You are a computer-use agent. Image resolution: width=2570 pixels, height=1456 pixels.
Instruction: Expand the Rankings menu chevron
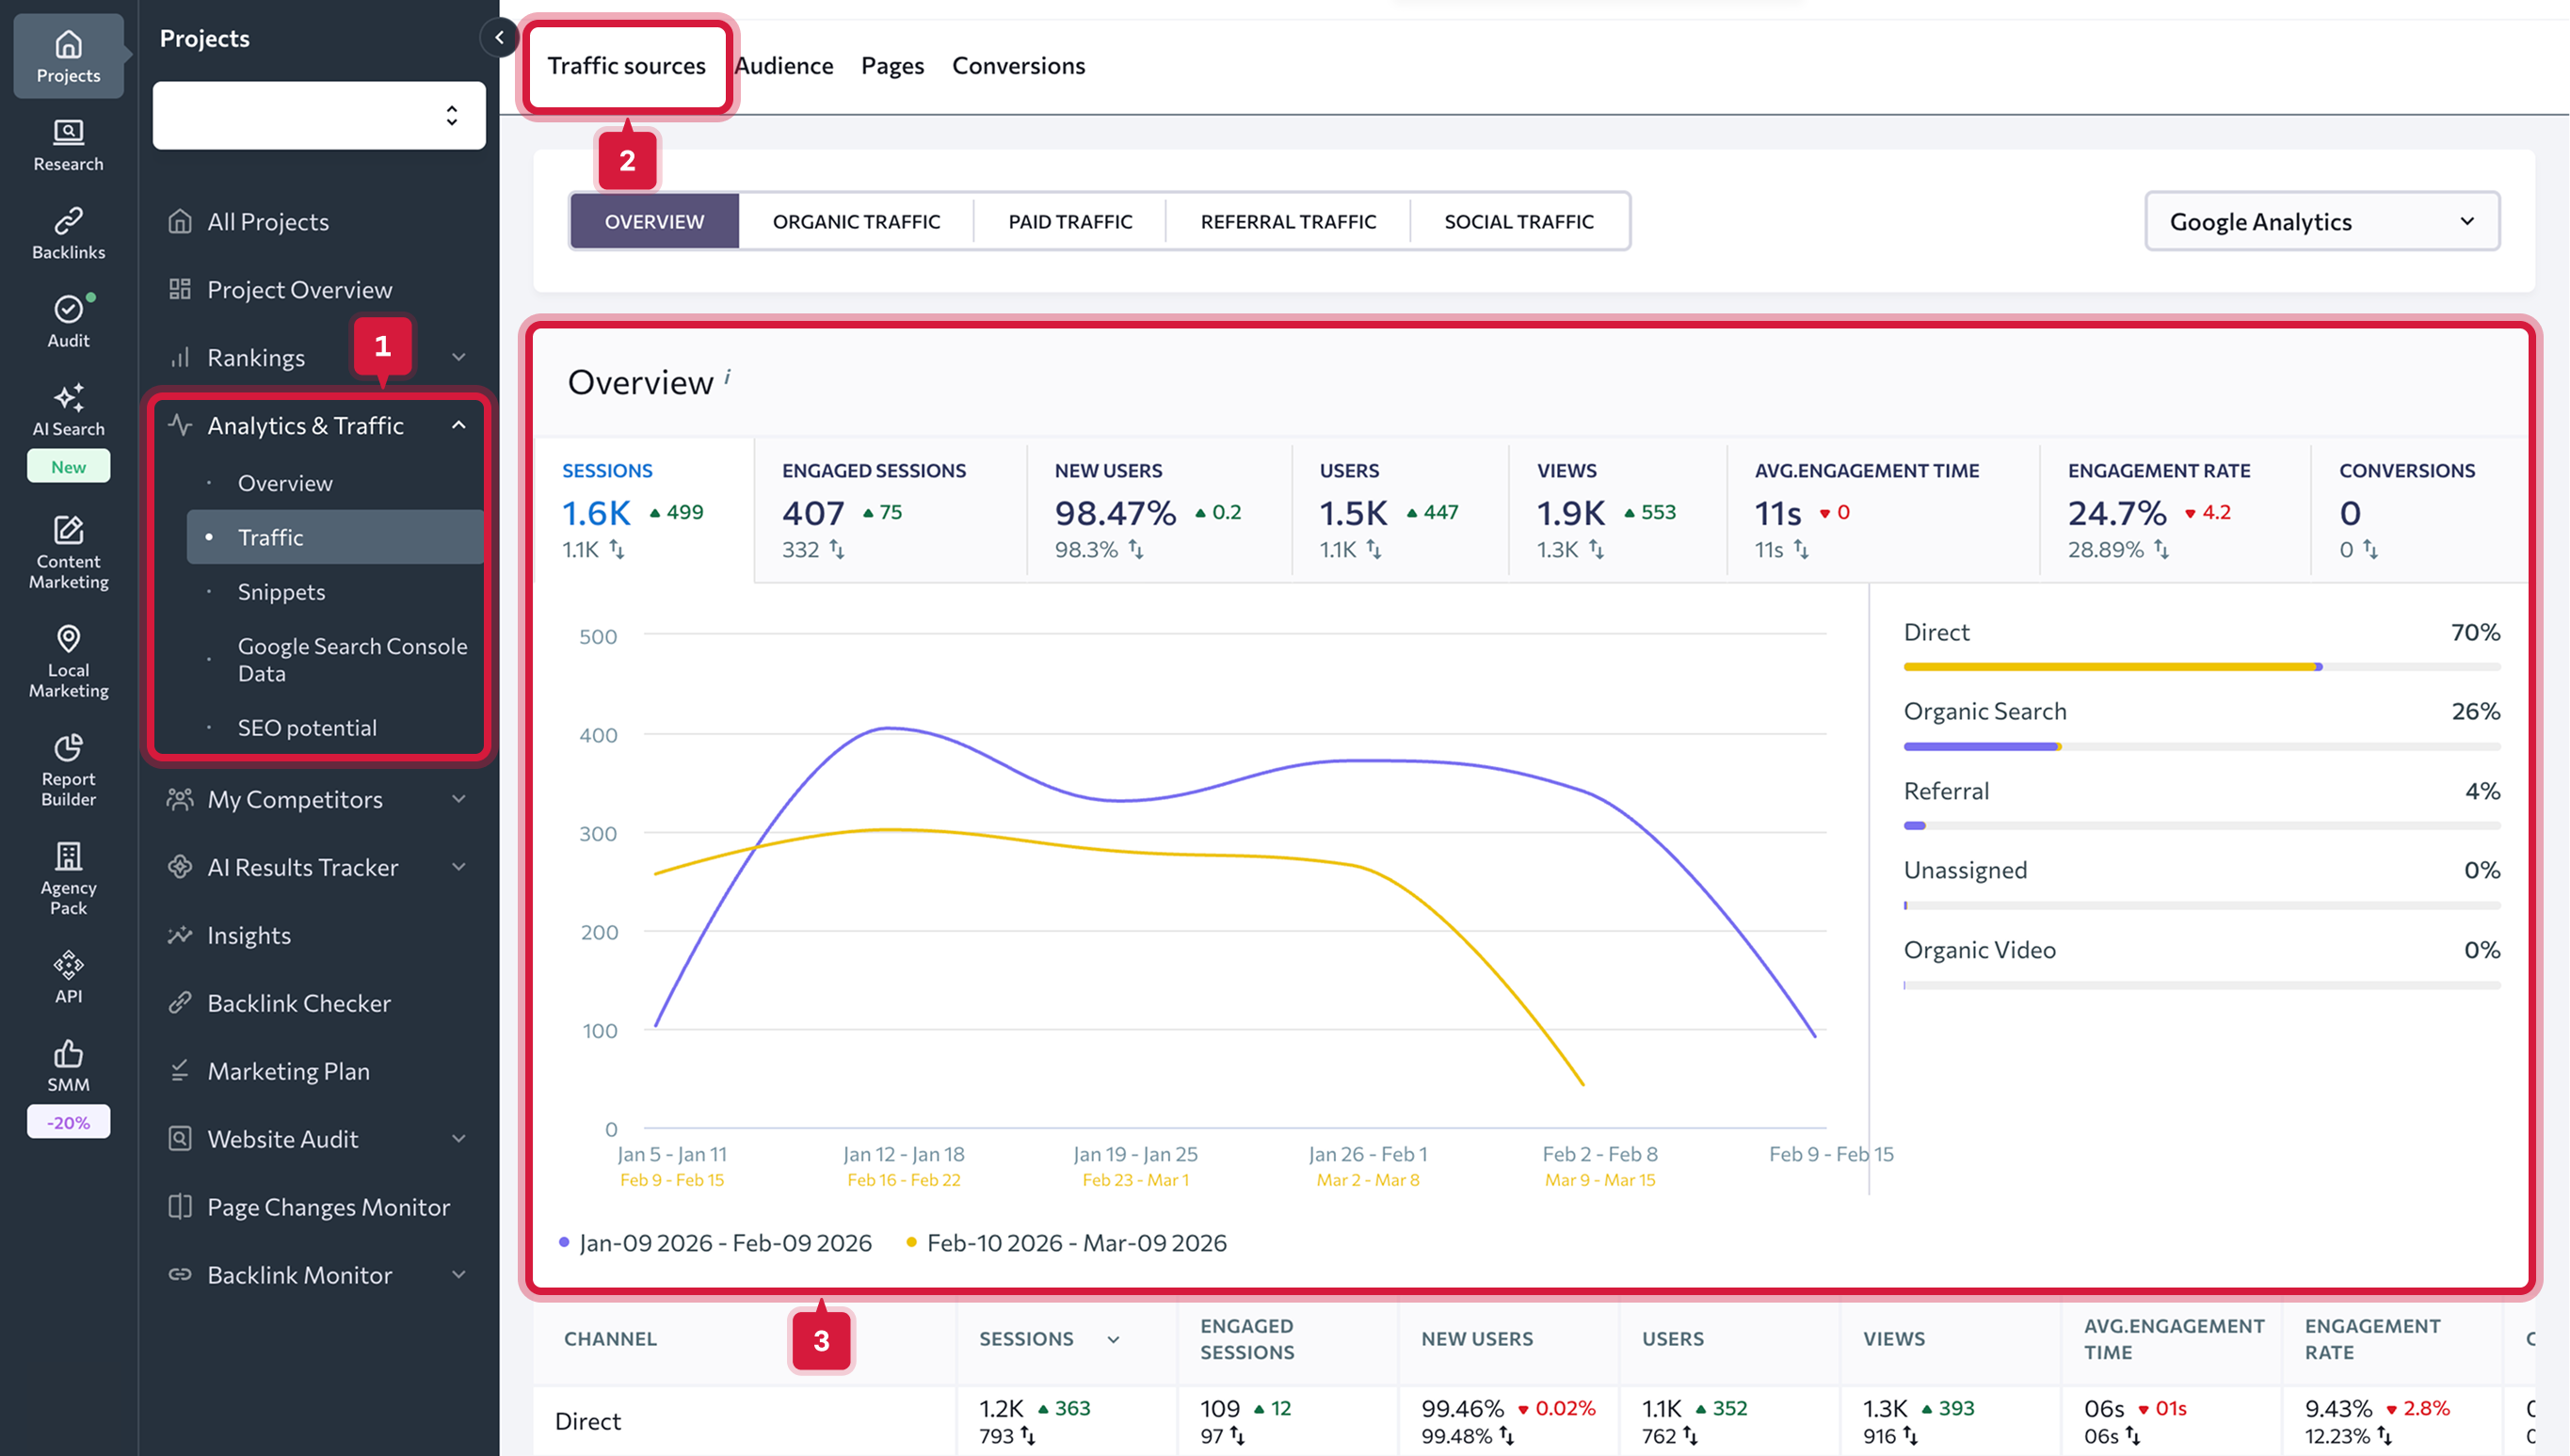click(458, 357)
